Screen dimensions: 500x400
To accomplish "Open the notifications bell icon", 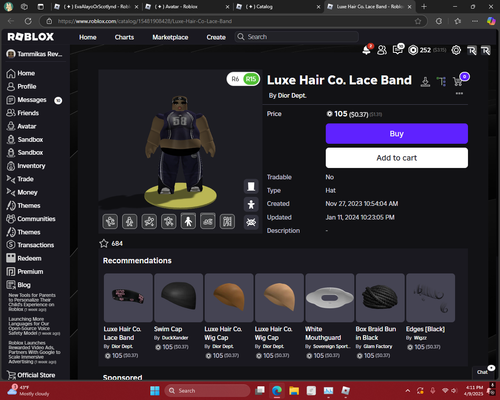I will (366, 50).
